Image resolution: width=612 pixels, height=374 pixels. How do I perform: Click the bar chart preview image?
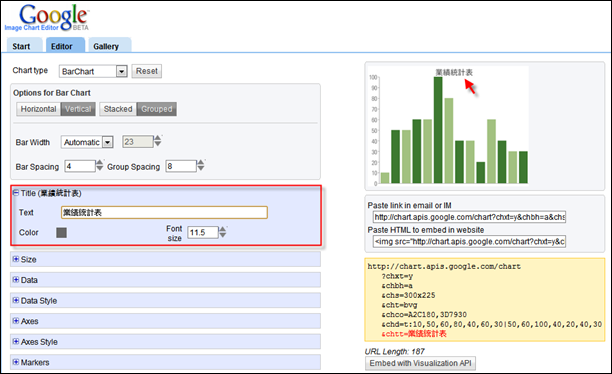tap(449, 125)
